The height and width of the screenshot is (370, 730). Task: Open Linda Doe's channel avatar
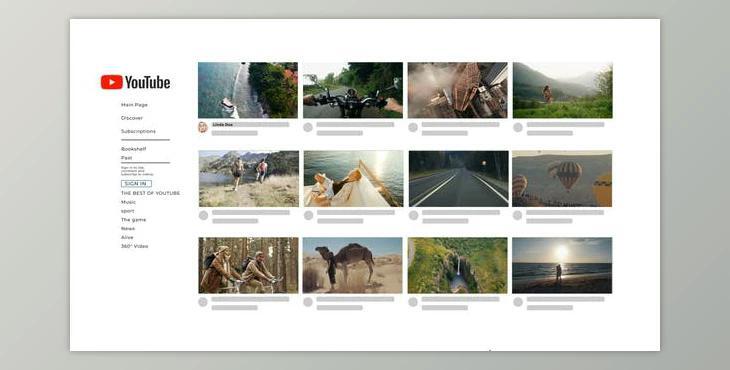coord(203,128)
